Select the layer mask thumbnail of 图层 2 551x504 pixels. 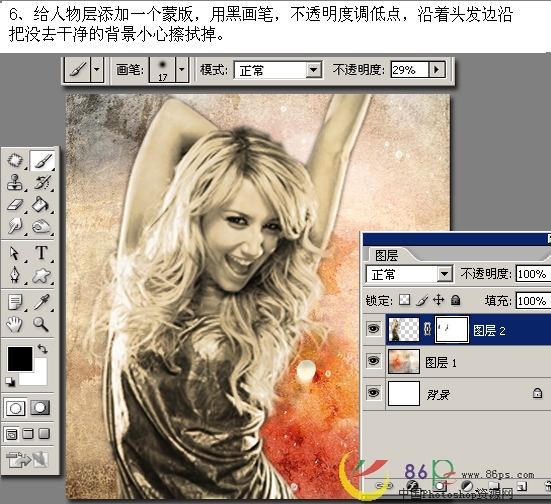click(452, 329)
